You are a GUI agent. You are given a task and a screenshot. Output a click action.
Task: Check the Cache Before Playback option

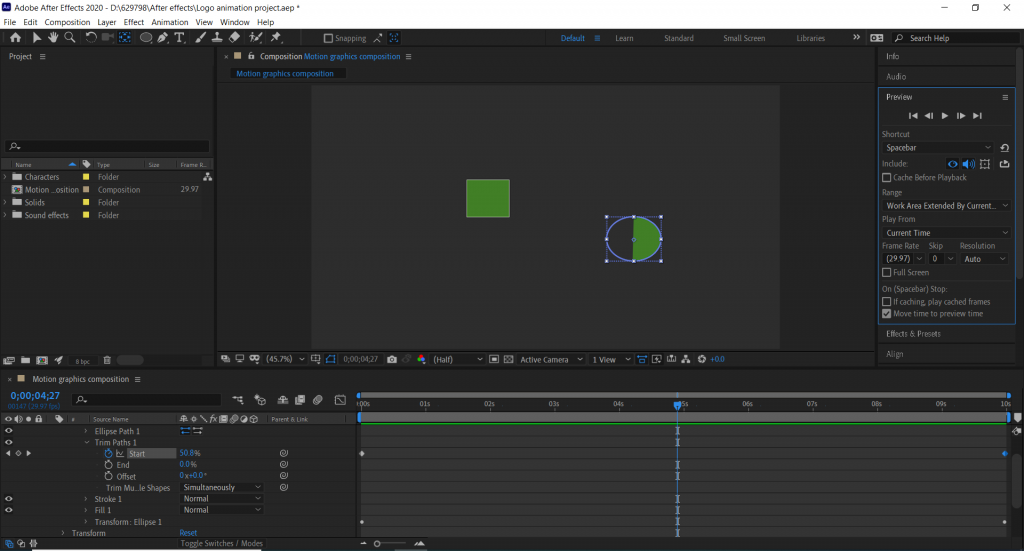point(887,177)
